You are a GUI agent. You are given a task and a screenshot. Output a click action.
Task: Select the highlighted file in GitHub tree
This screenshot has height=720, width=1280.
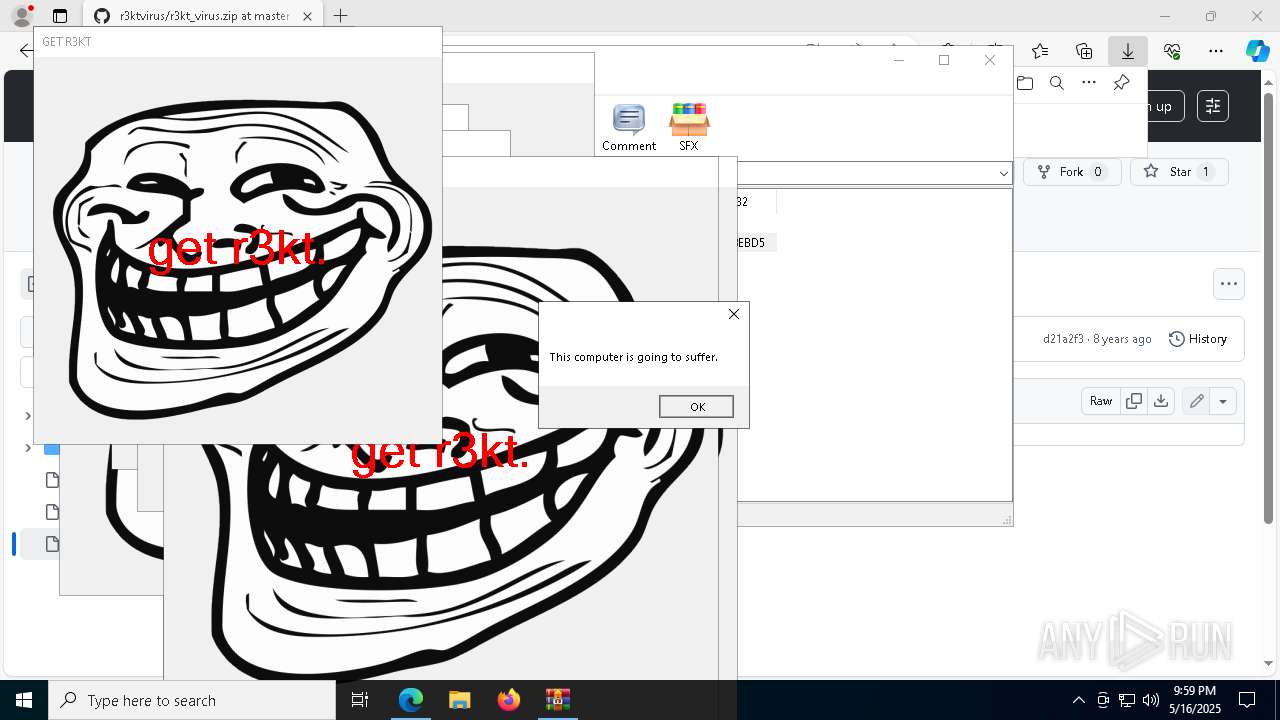tap(53, 544)
